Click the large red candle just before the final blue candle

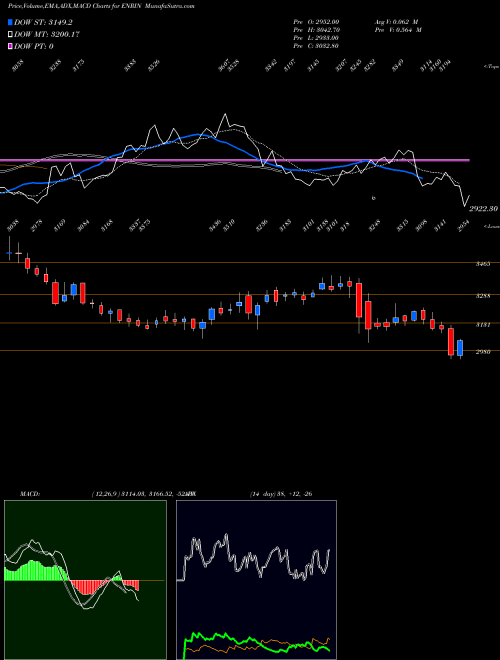pos(451,342)
